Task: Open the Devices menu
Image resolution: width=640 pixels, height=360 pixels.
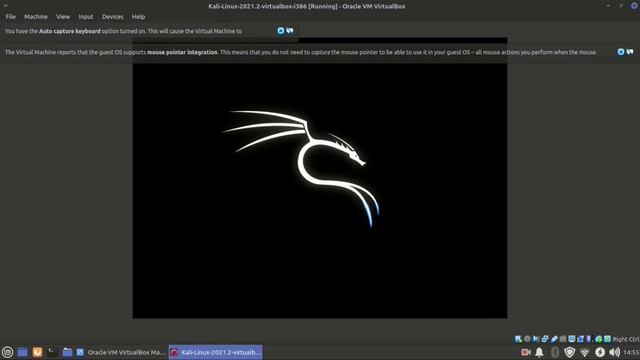Action: [113, 17]
